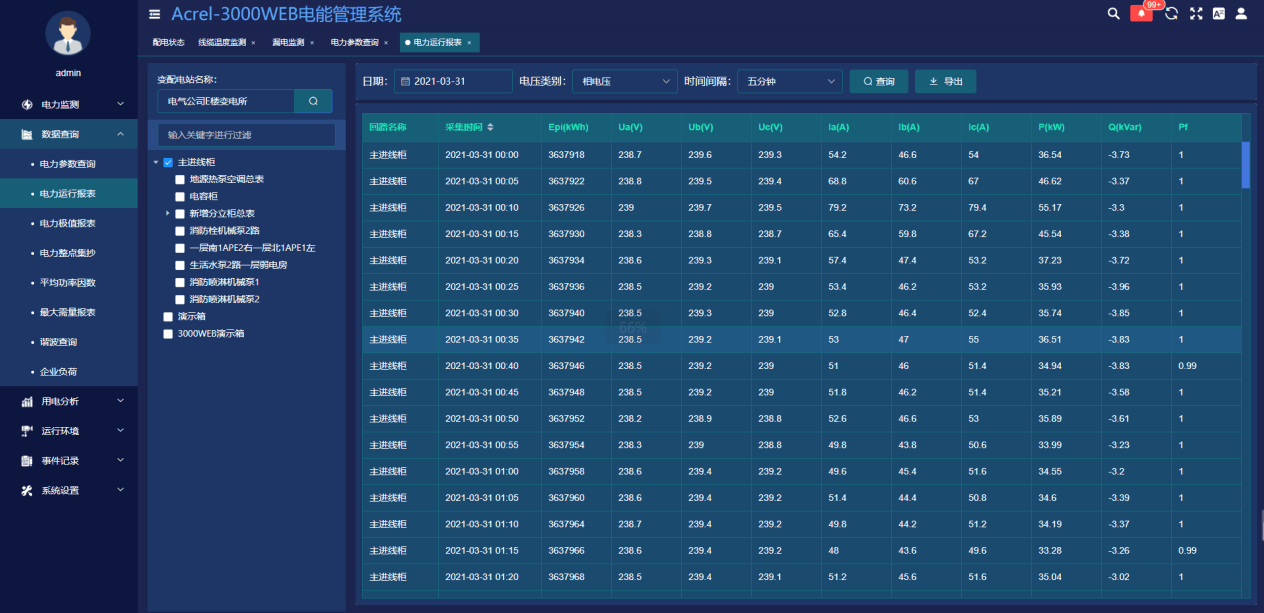Image resolution: width=1264 pixels, height=613 pixels.
Task: Check the 消防喷淋机械泵1 checkbox
Action: pyautogui.click(x=180, y=282)
